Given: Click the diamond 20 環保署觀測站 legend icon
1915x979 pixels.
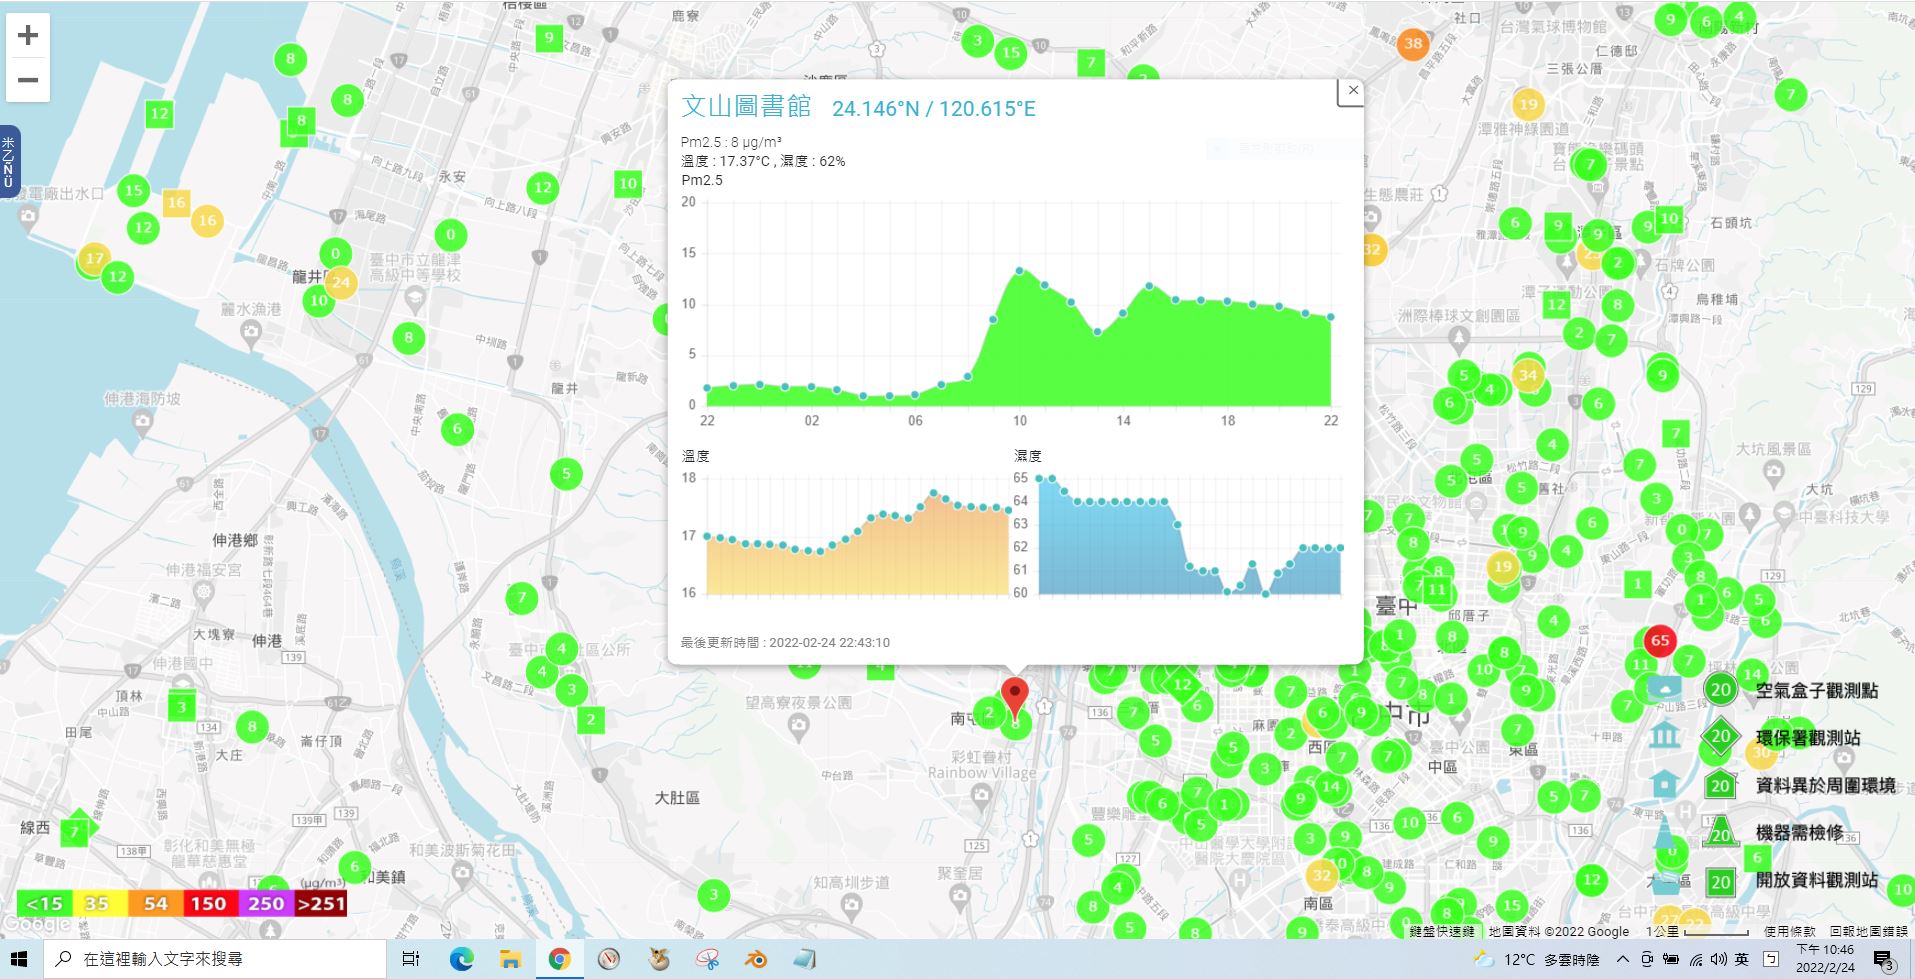Looking at the screenshot, I should pos(1720,737).
